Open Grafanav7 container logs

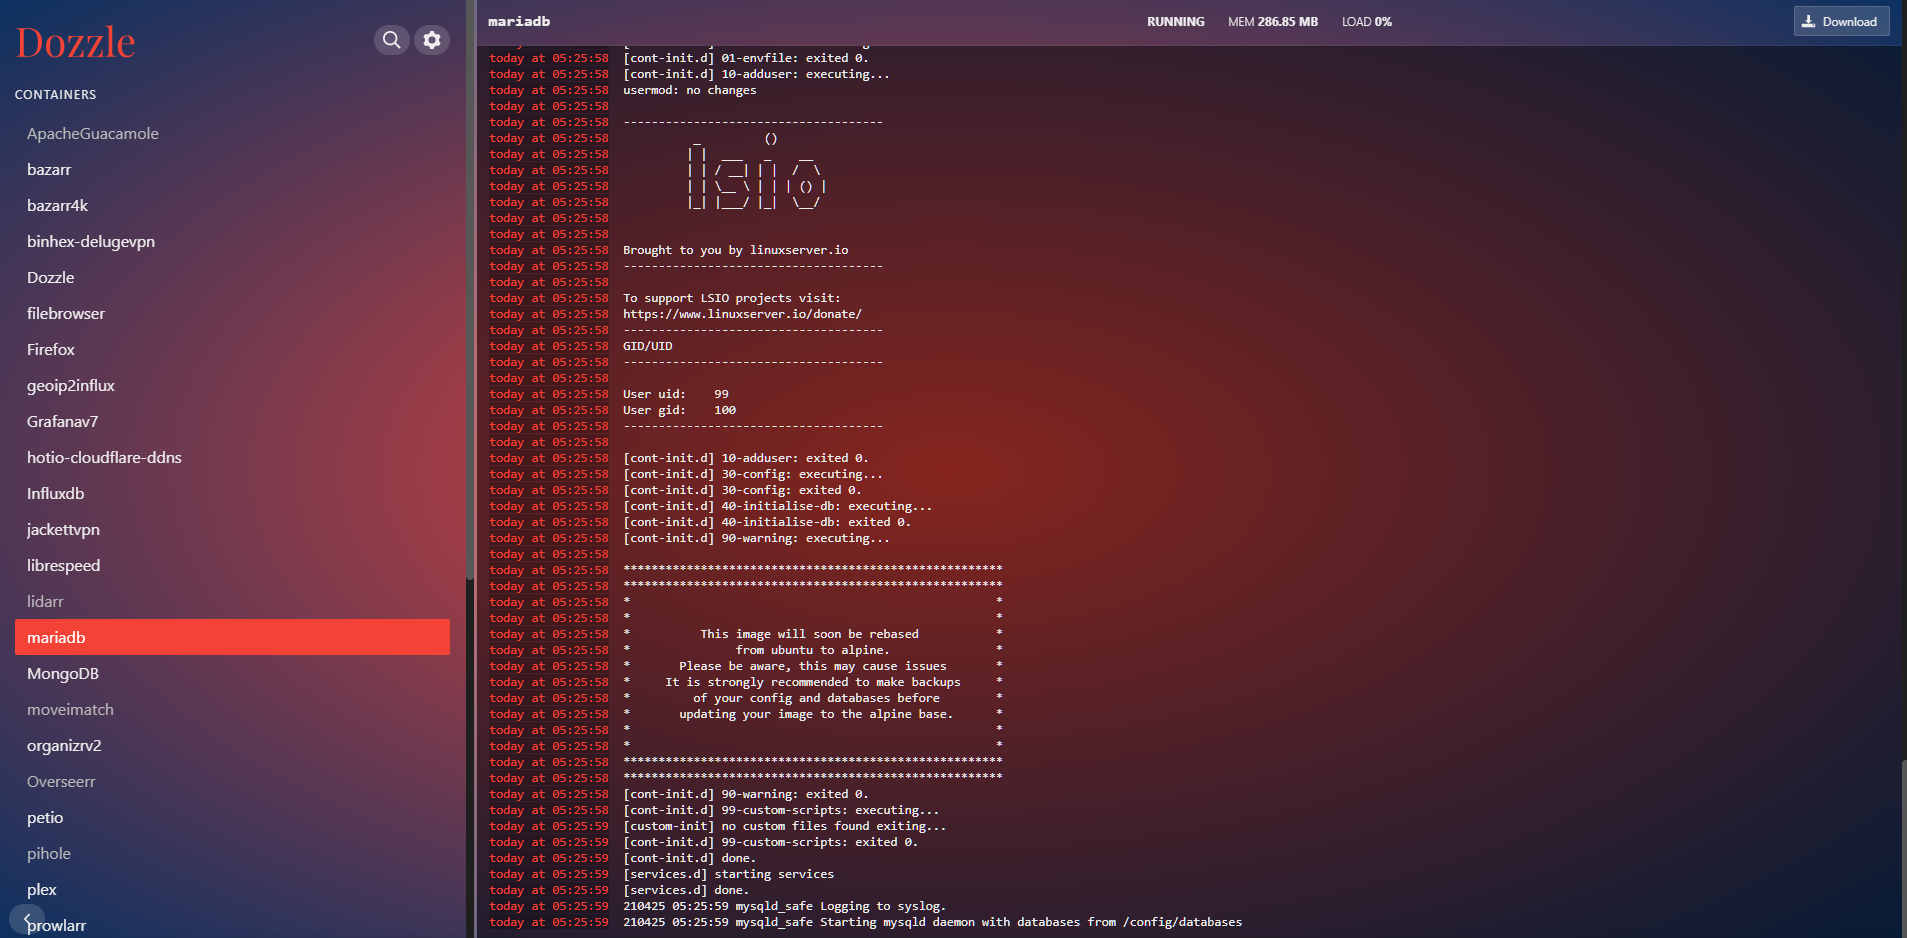63,422
